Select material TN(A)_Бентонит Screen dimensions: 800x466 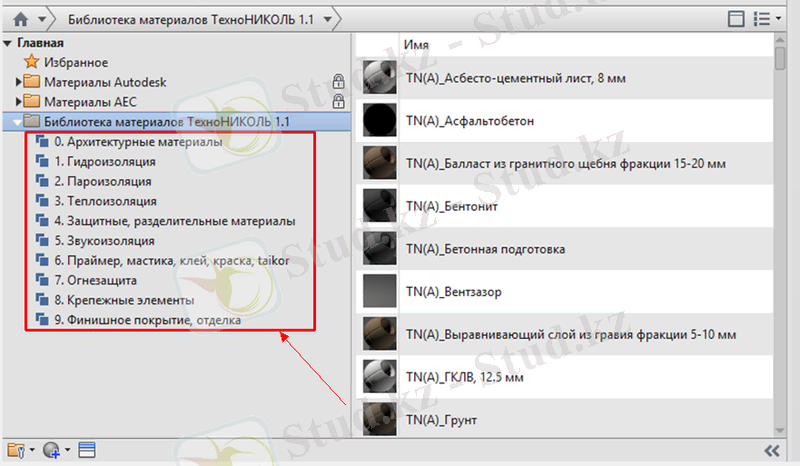(x=452, y=206)
